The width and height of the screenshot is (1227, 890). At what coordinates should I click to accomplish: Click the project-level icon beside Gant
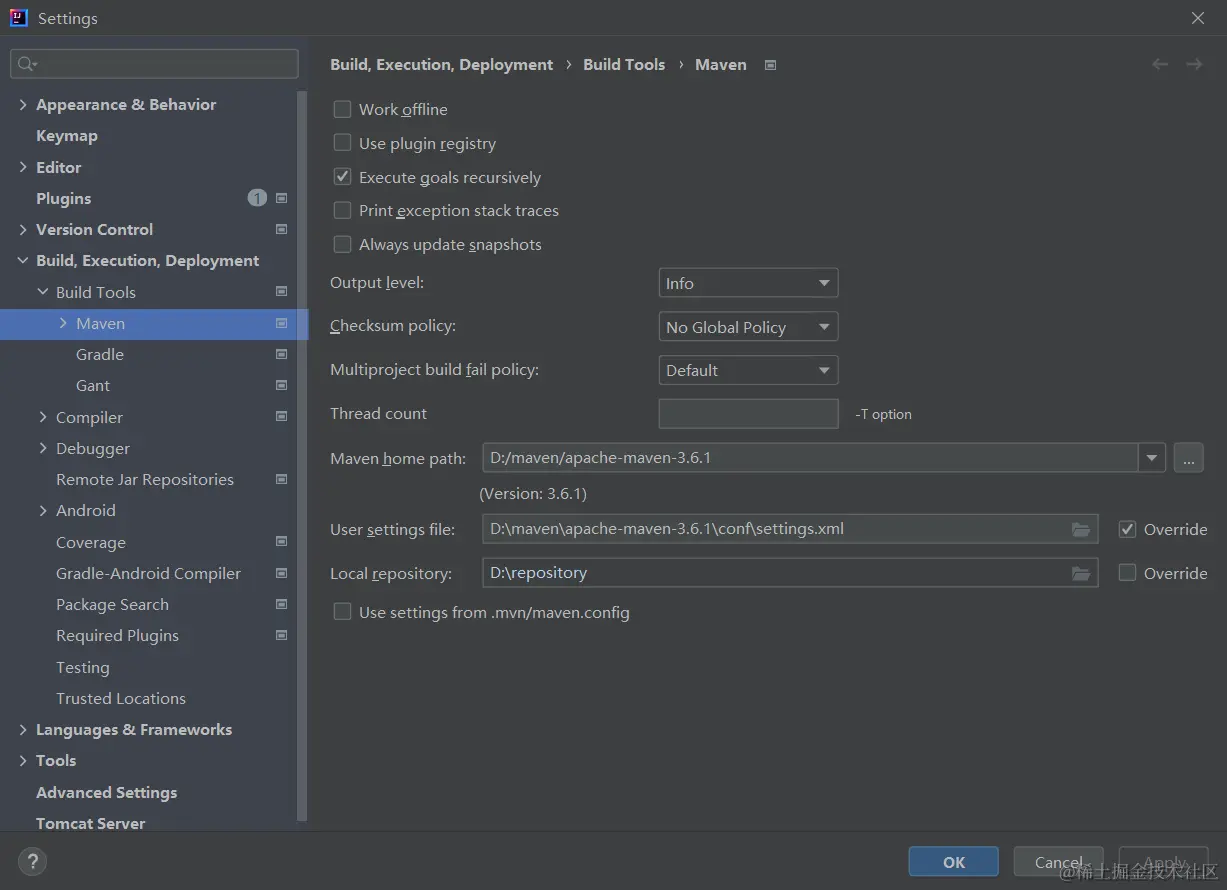tap(281, 385)
